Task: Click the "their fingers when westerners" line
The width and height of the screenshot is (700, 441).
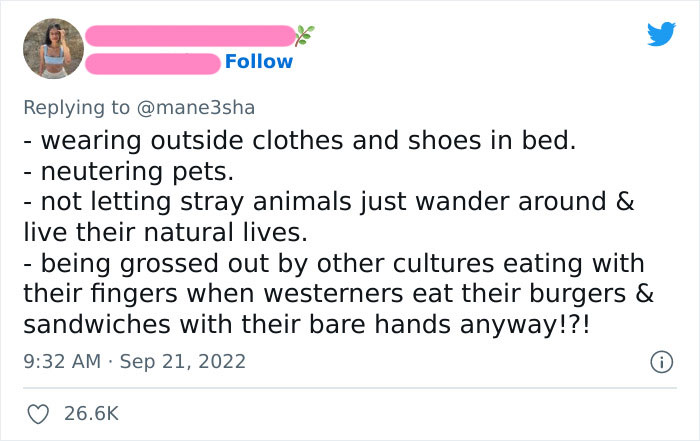Action: click(335, 294)
